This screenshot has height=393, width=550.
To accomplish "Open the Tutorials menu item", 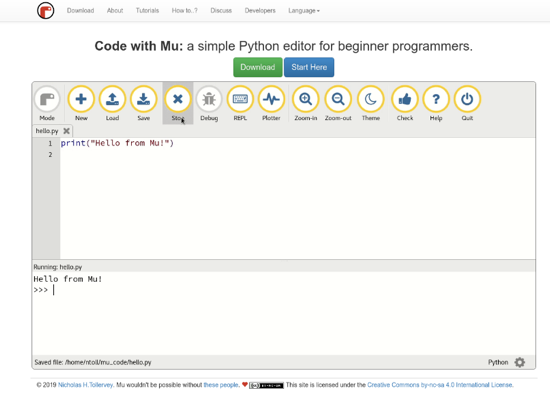I will pyautogui.click(x=147, y=11).
